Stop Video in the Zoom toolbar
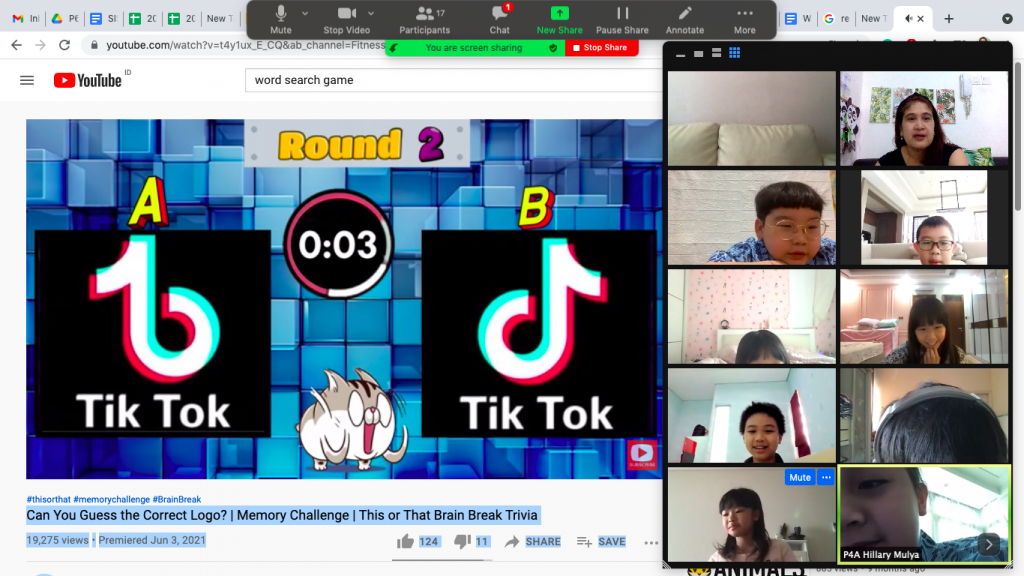 coord(347,19)
